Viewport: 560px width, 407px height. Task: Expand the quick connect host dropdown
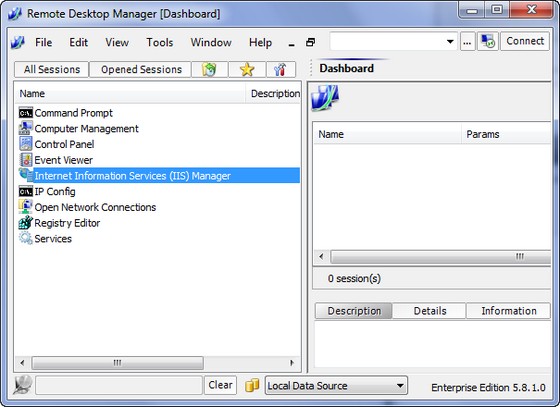click(450, 41)
